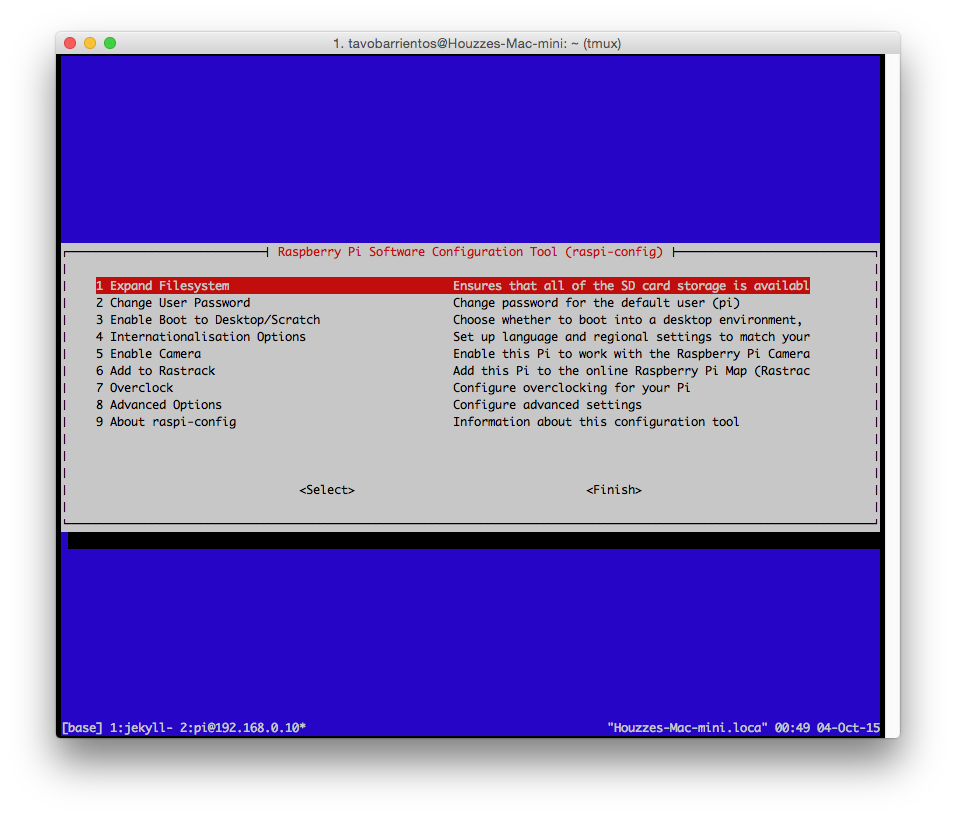
Task: Open Advanced Options entry
Action: (159, 405)
